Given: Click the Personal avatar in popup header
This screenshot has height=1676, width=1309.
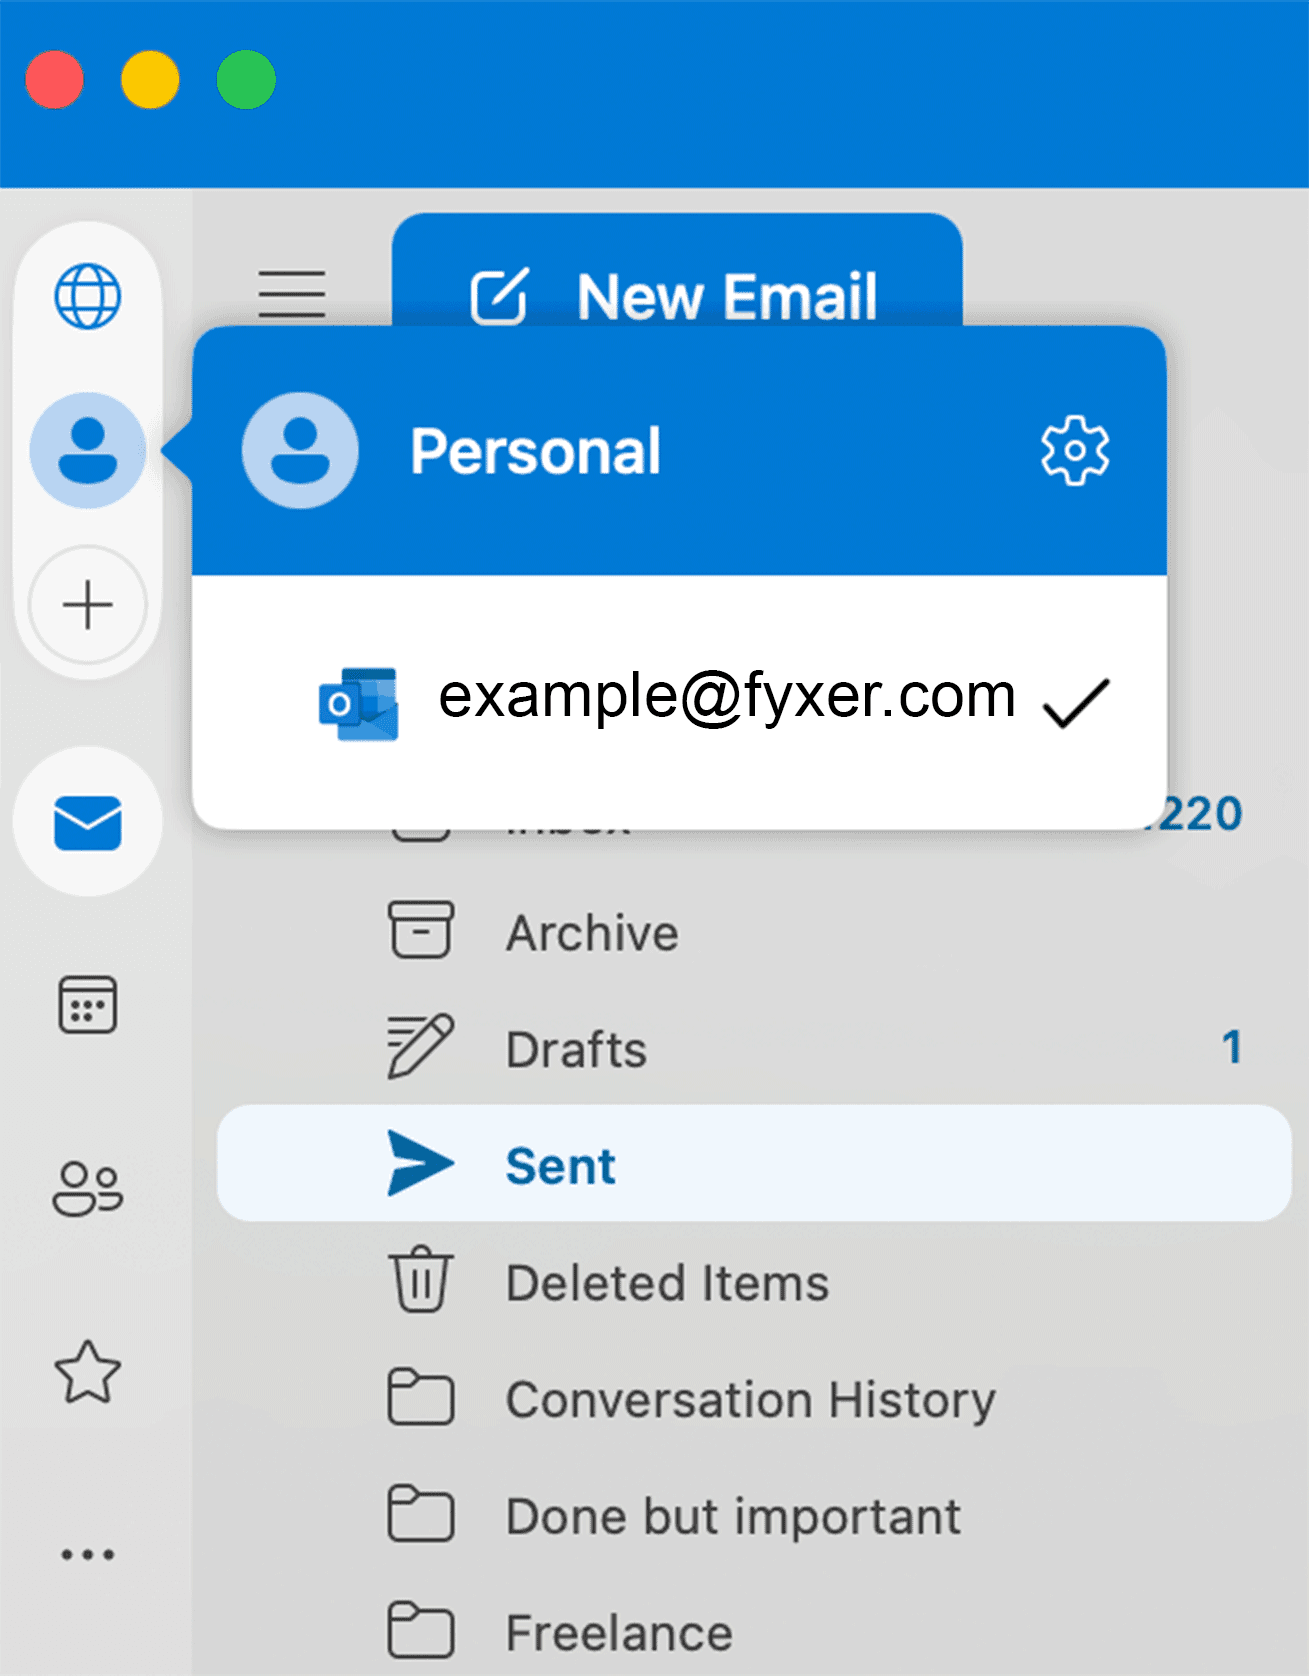Looking at the screenshot, I should pyautogui.click(x=300, y=450).
